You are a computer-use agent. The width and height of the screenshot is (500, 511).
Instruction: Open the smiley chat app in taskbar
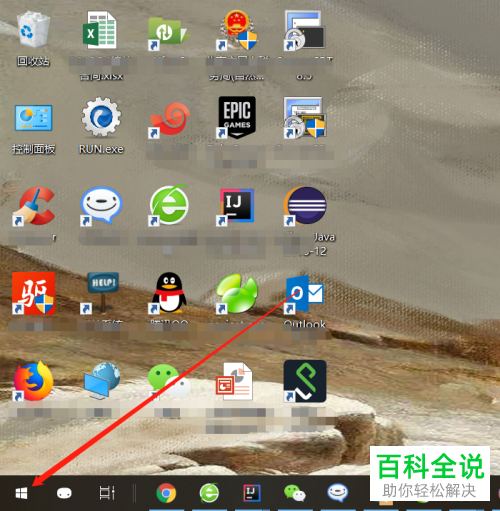point(338,493)
